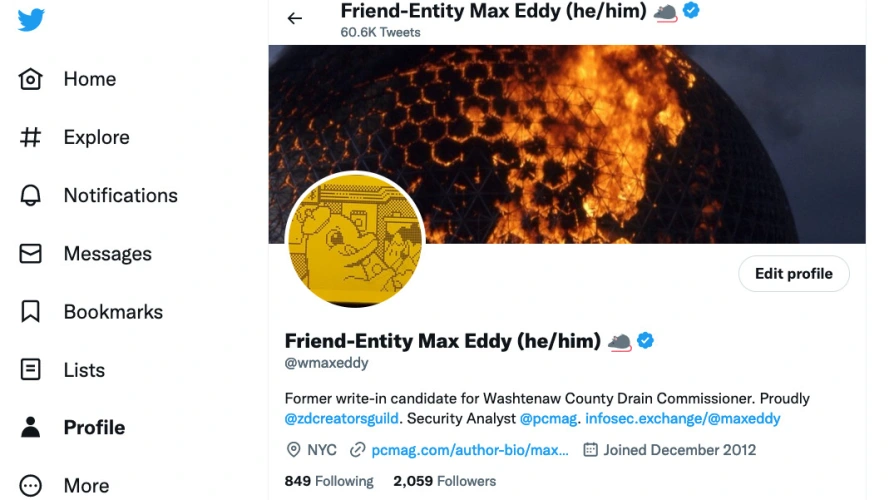Go to Home via house icon
The height and width of the screenshot is (500, 889).
point(31,79)
